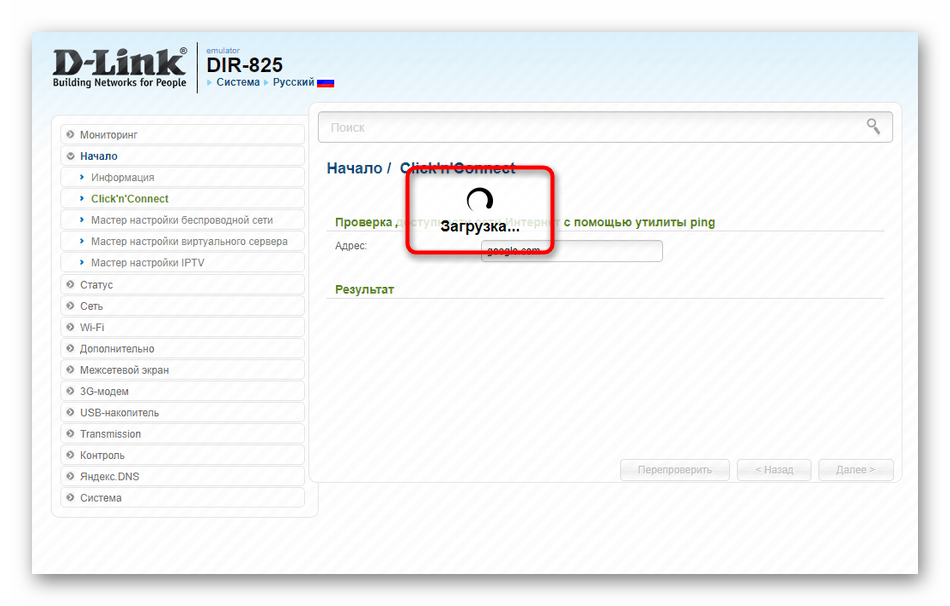Image resolution: width=950 pixels, height=606 pixels.
Task: Open Мастер настройки беспроводной сети
Action: (x=181, y=220)
